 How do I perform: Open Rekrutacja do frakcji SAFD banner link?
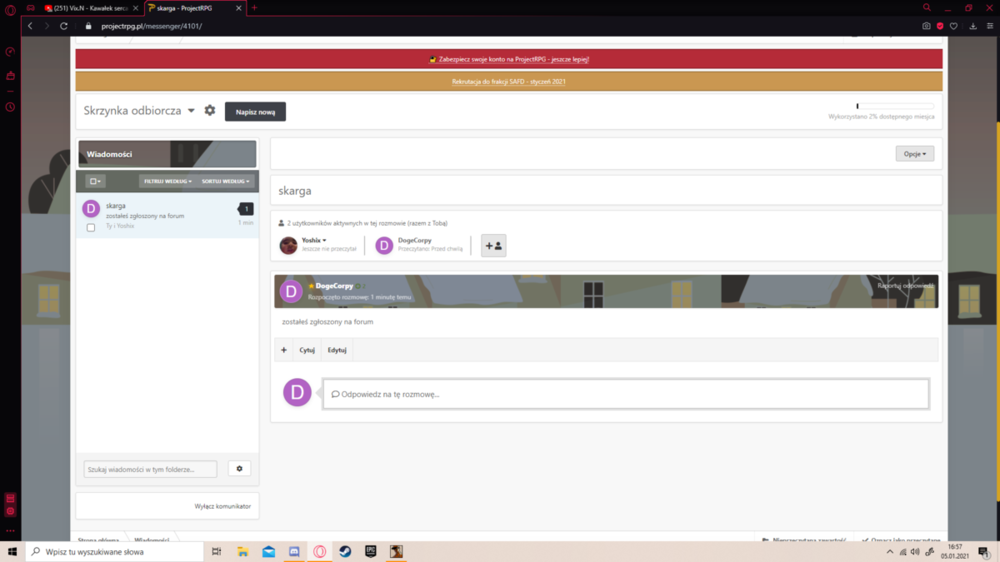(509, 82)
